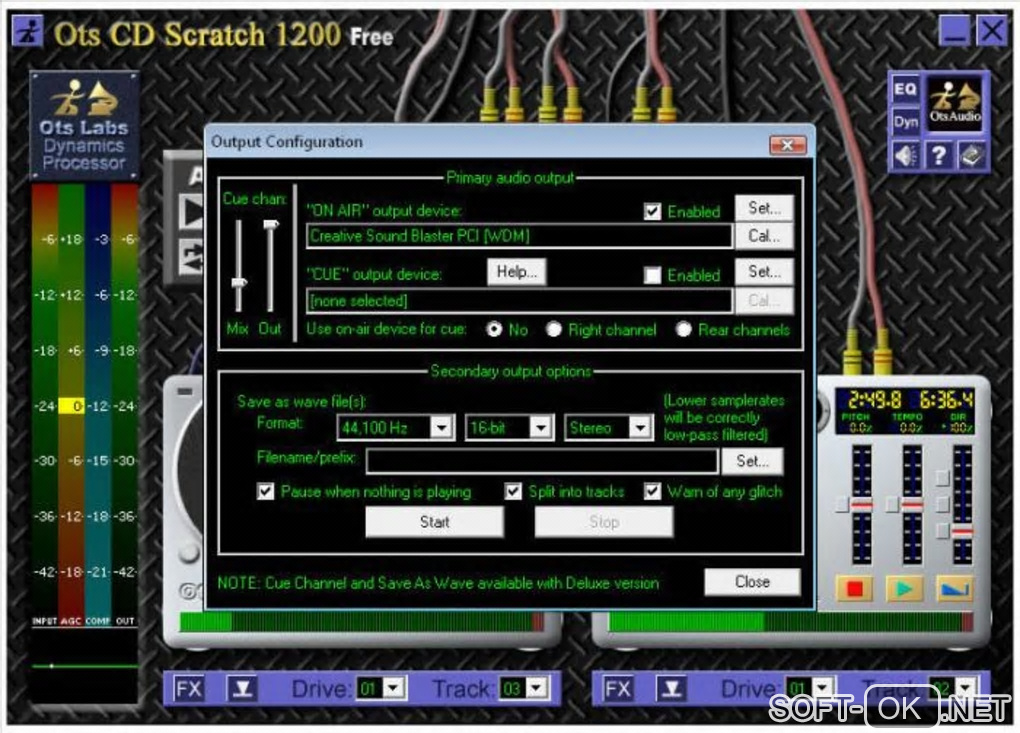Click the Ots Labs Dynamics Processor logo
The height and width of the screenshot is (733, 1020).
[84, 126]
